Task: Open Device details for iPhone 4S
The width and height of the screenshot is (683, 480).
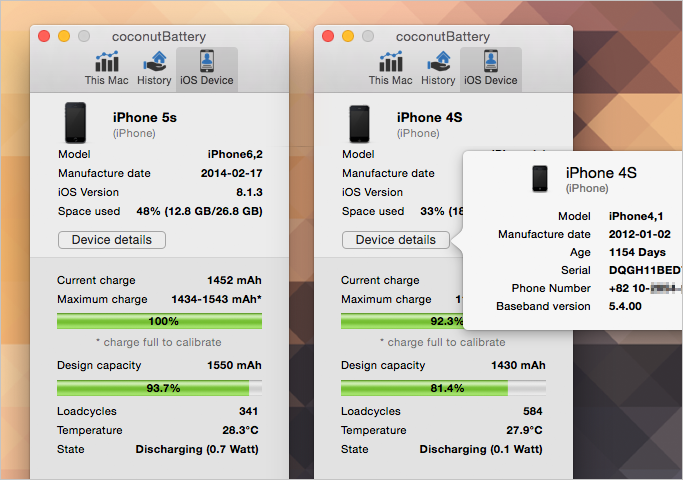Action: click(396, 240)
